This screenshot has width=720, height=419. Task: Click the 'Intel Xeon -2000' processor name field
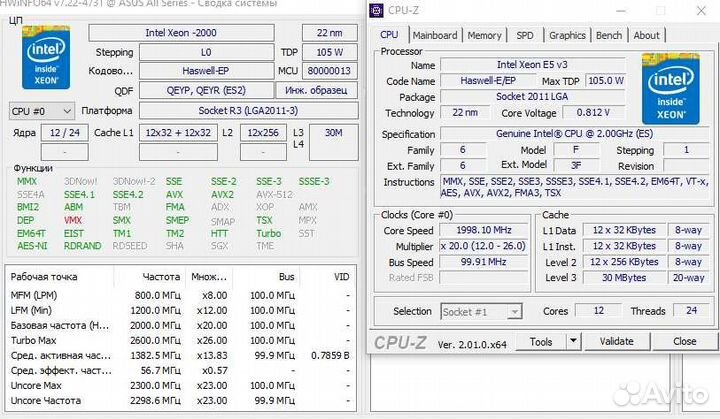point(181,33)
